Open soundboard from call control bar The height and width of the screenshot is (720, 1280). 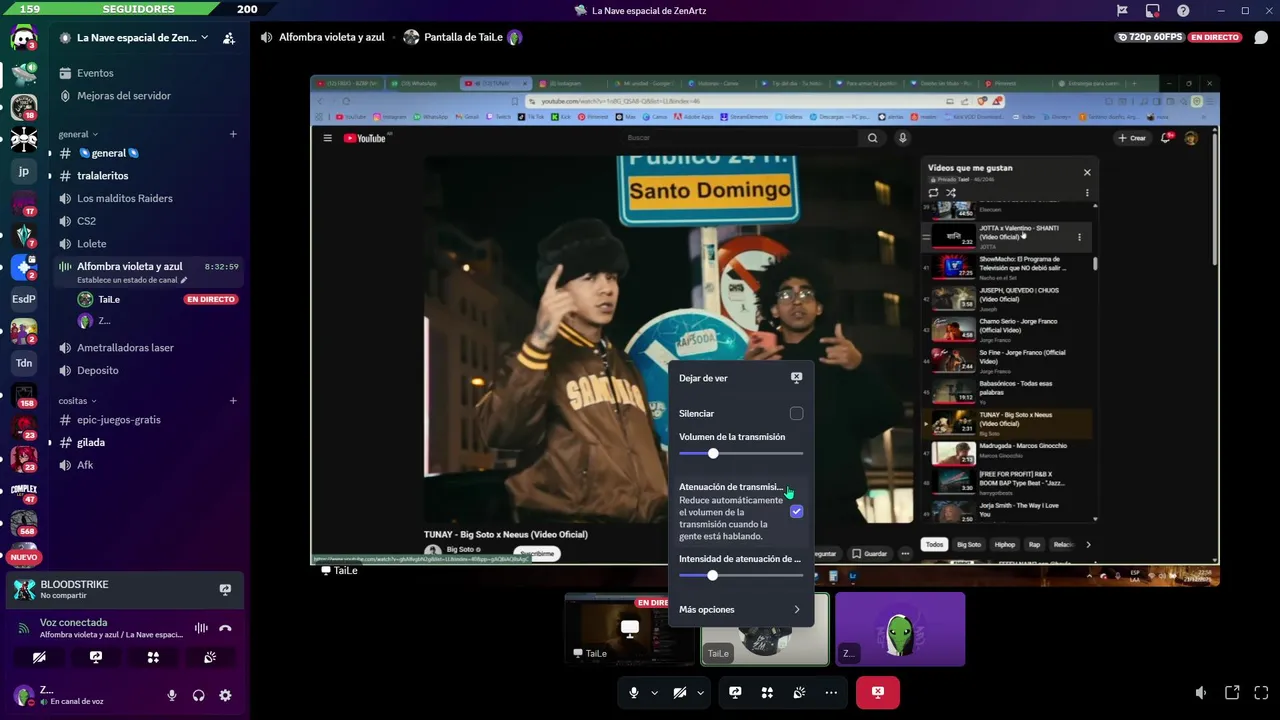799,692
